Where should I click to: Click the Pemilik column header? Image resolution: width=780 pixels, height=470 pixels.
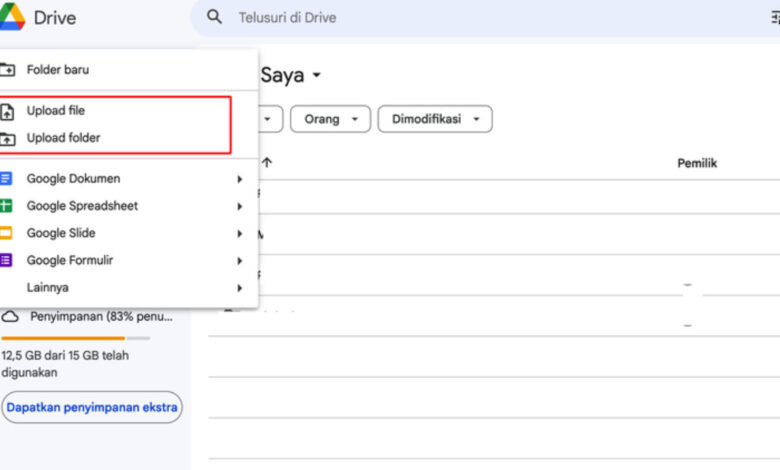coord(697,163)
